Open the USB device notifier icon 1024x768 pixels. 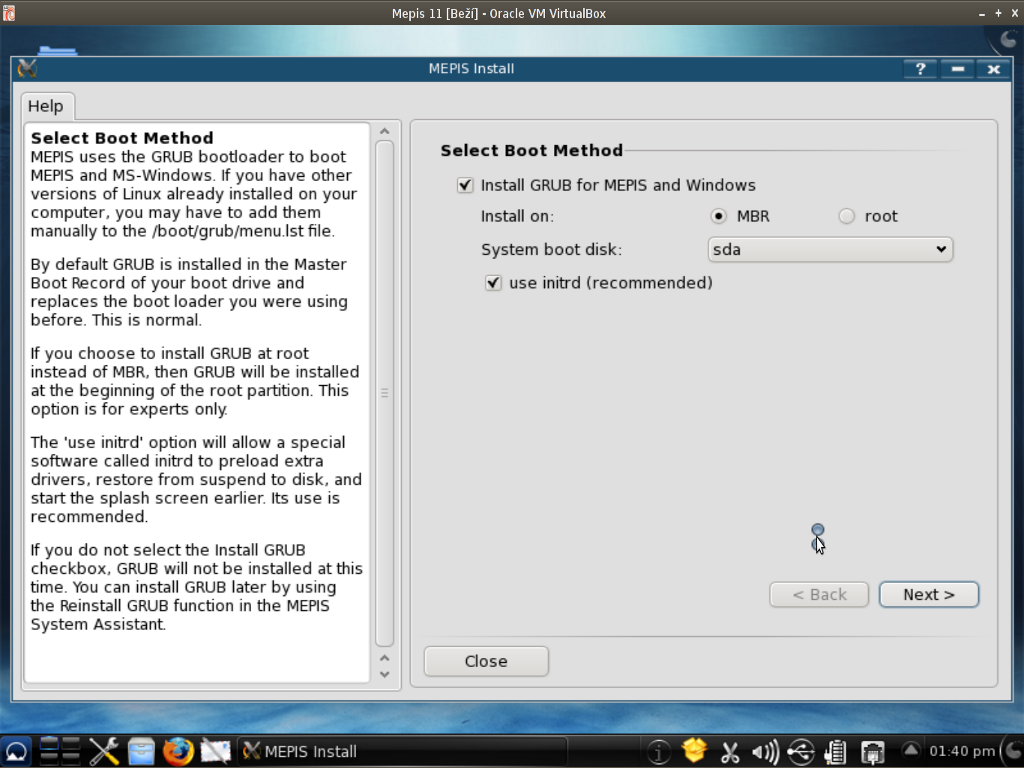[800, 752]
